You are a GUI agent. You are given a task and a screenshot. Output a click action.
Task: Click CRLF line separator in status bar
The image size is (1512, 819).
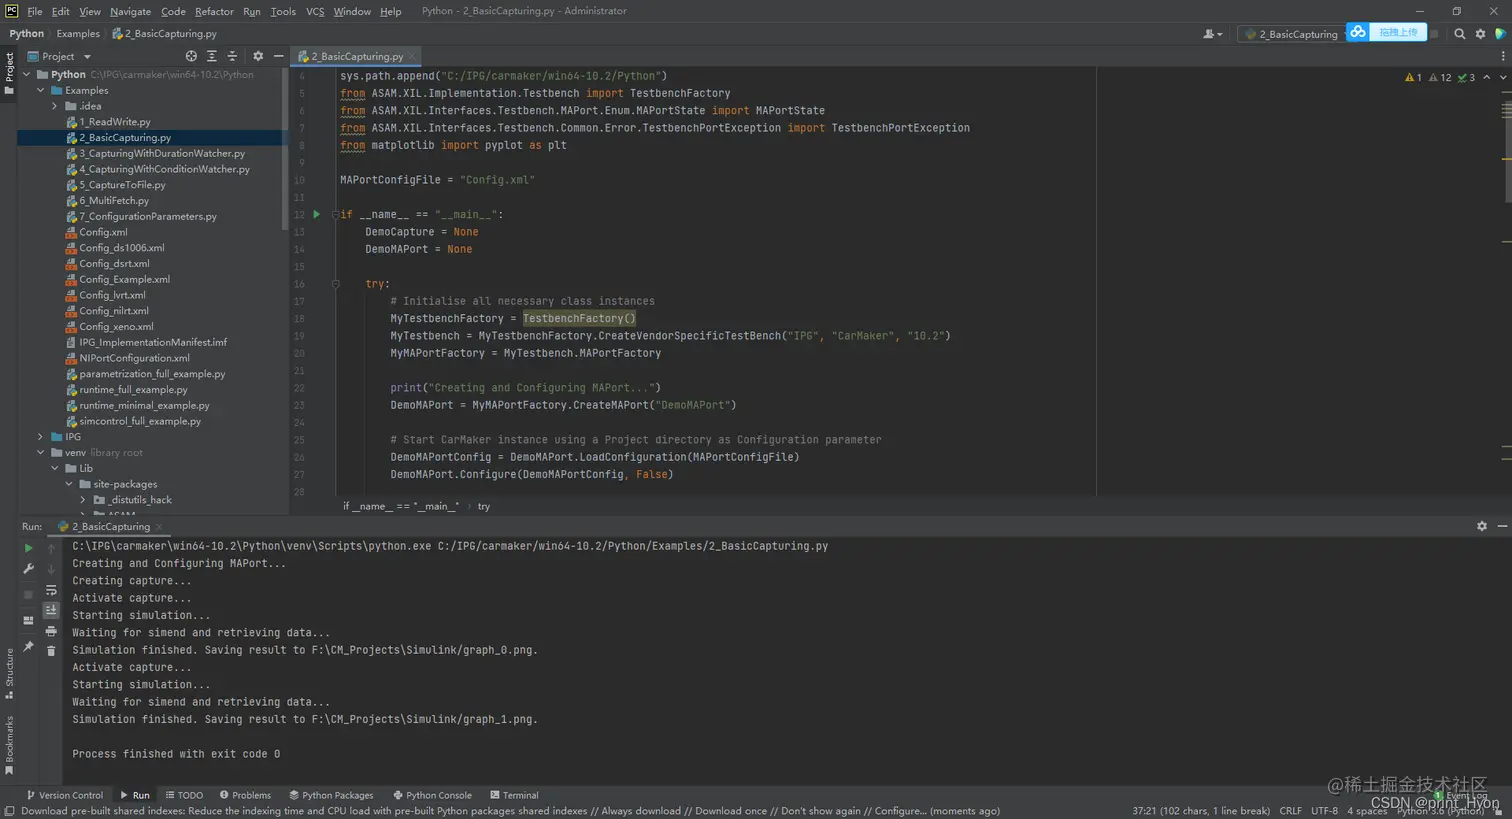coord(1290,811)
